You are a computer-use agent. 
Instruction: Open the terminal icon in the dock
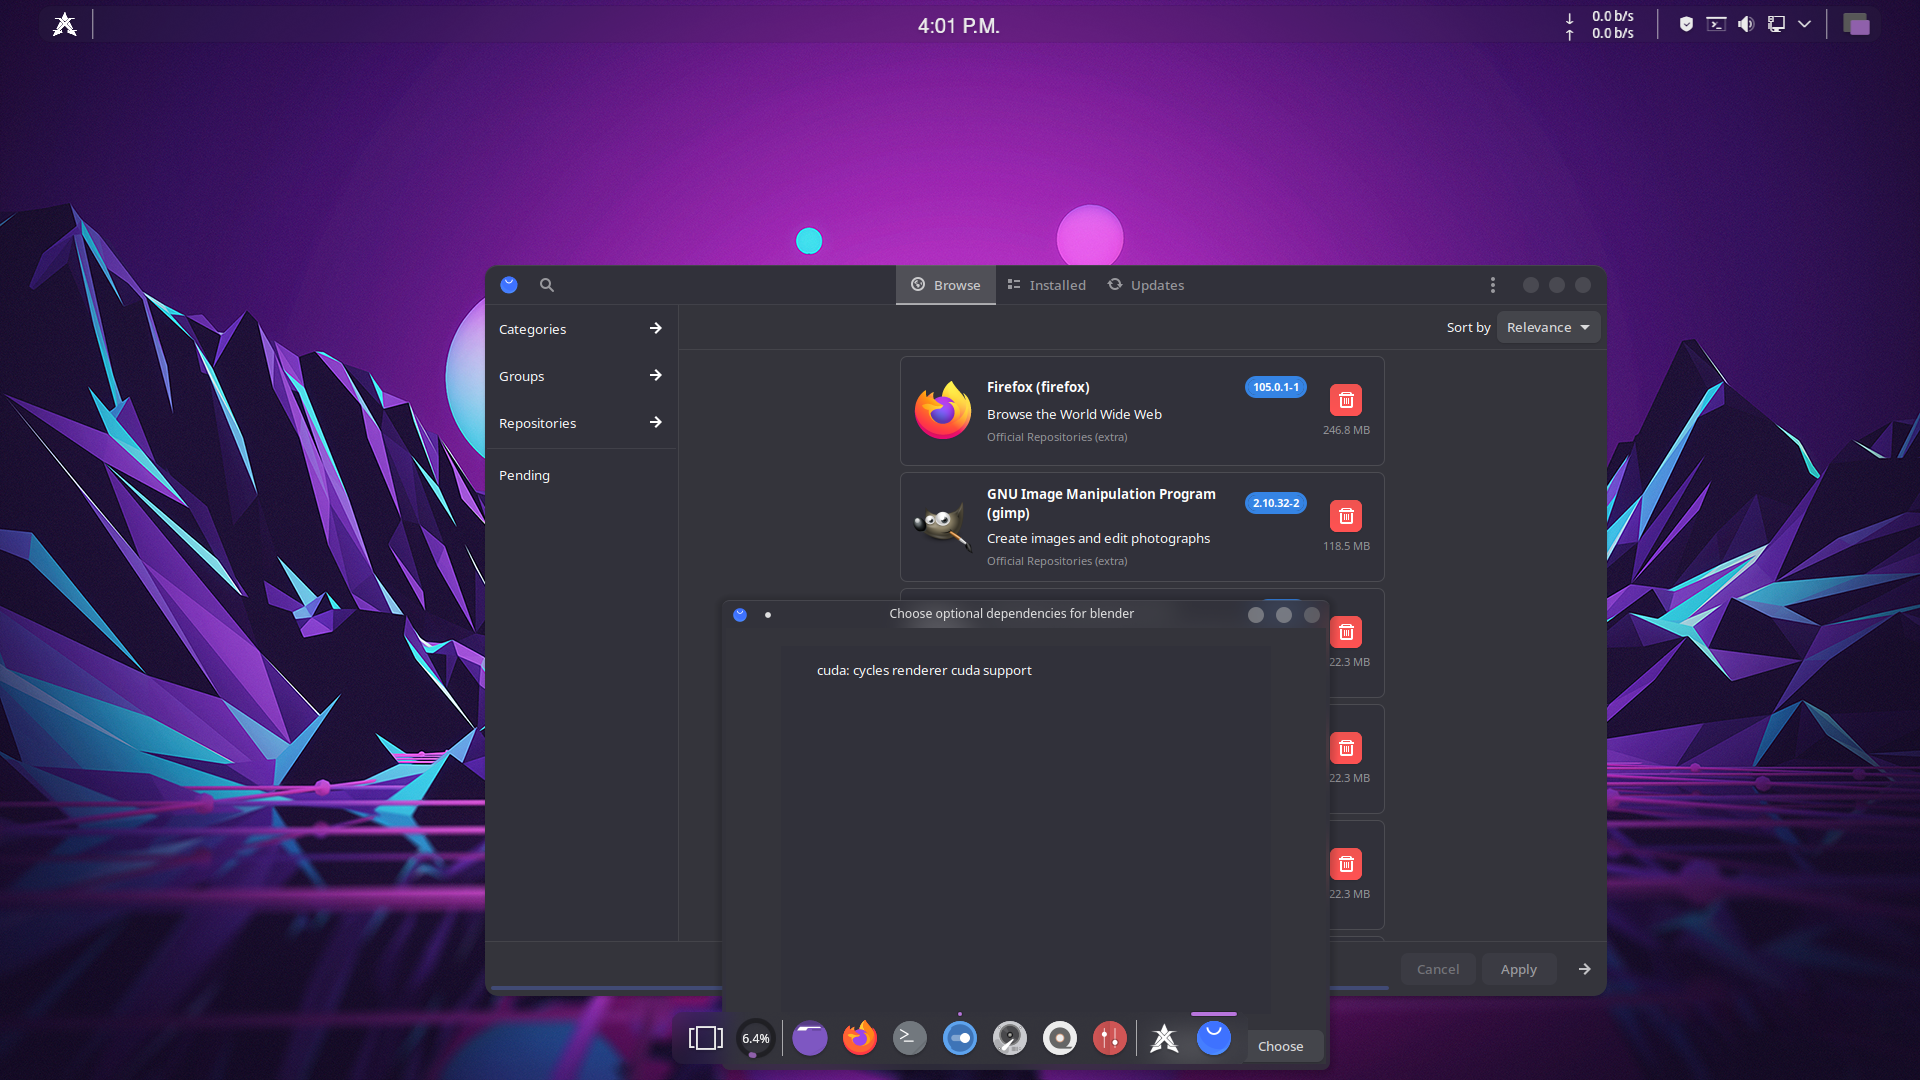click(910, 1038)
